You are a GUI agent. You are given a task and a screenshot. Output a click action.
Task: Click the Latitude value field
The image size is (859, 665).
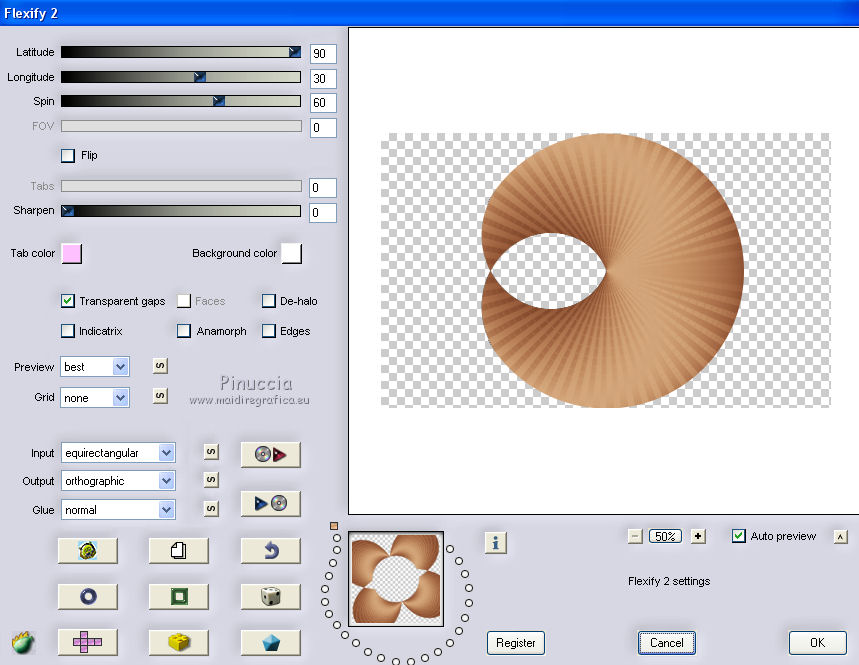click(323, 54)
